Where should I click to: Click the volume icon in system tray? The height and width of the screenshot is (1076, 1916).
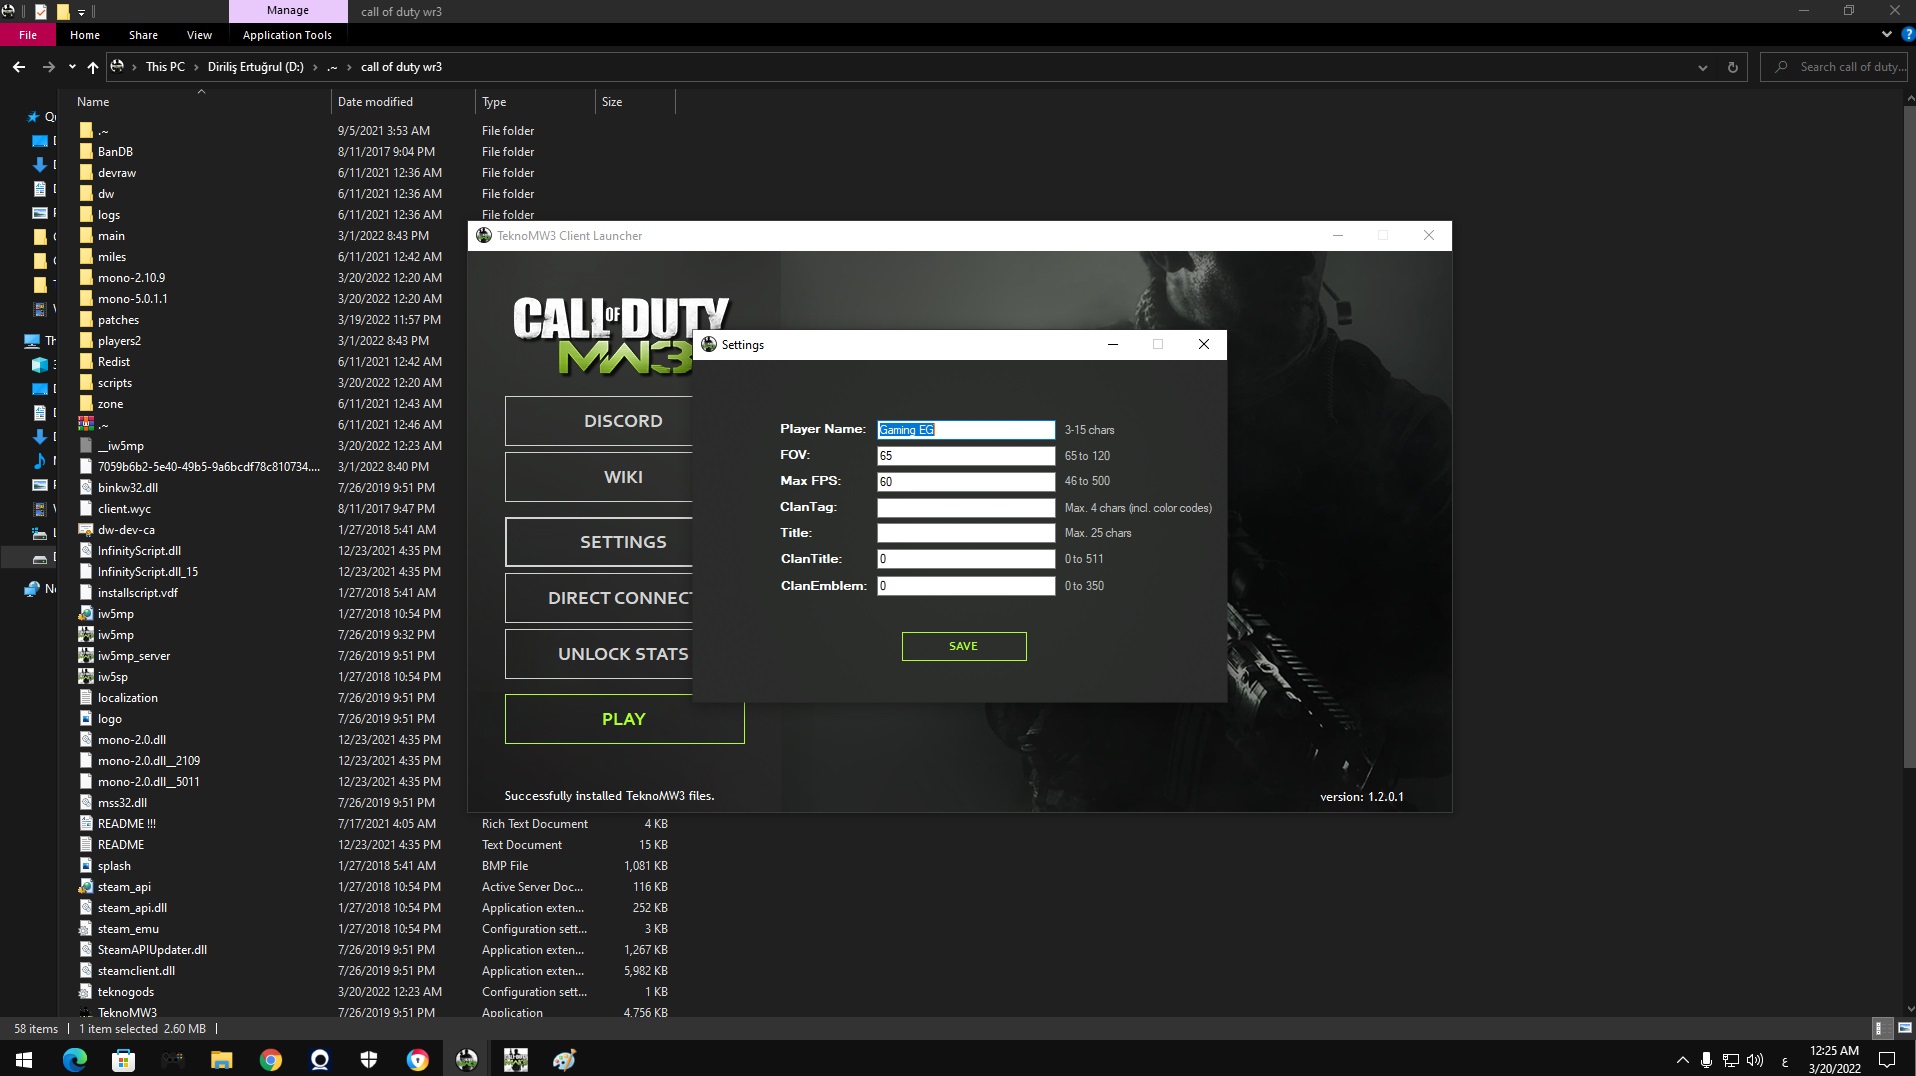pos(1755,1060)
